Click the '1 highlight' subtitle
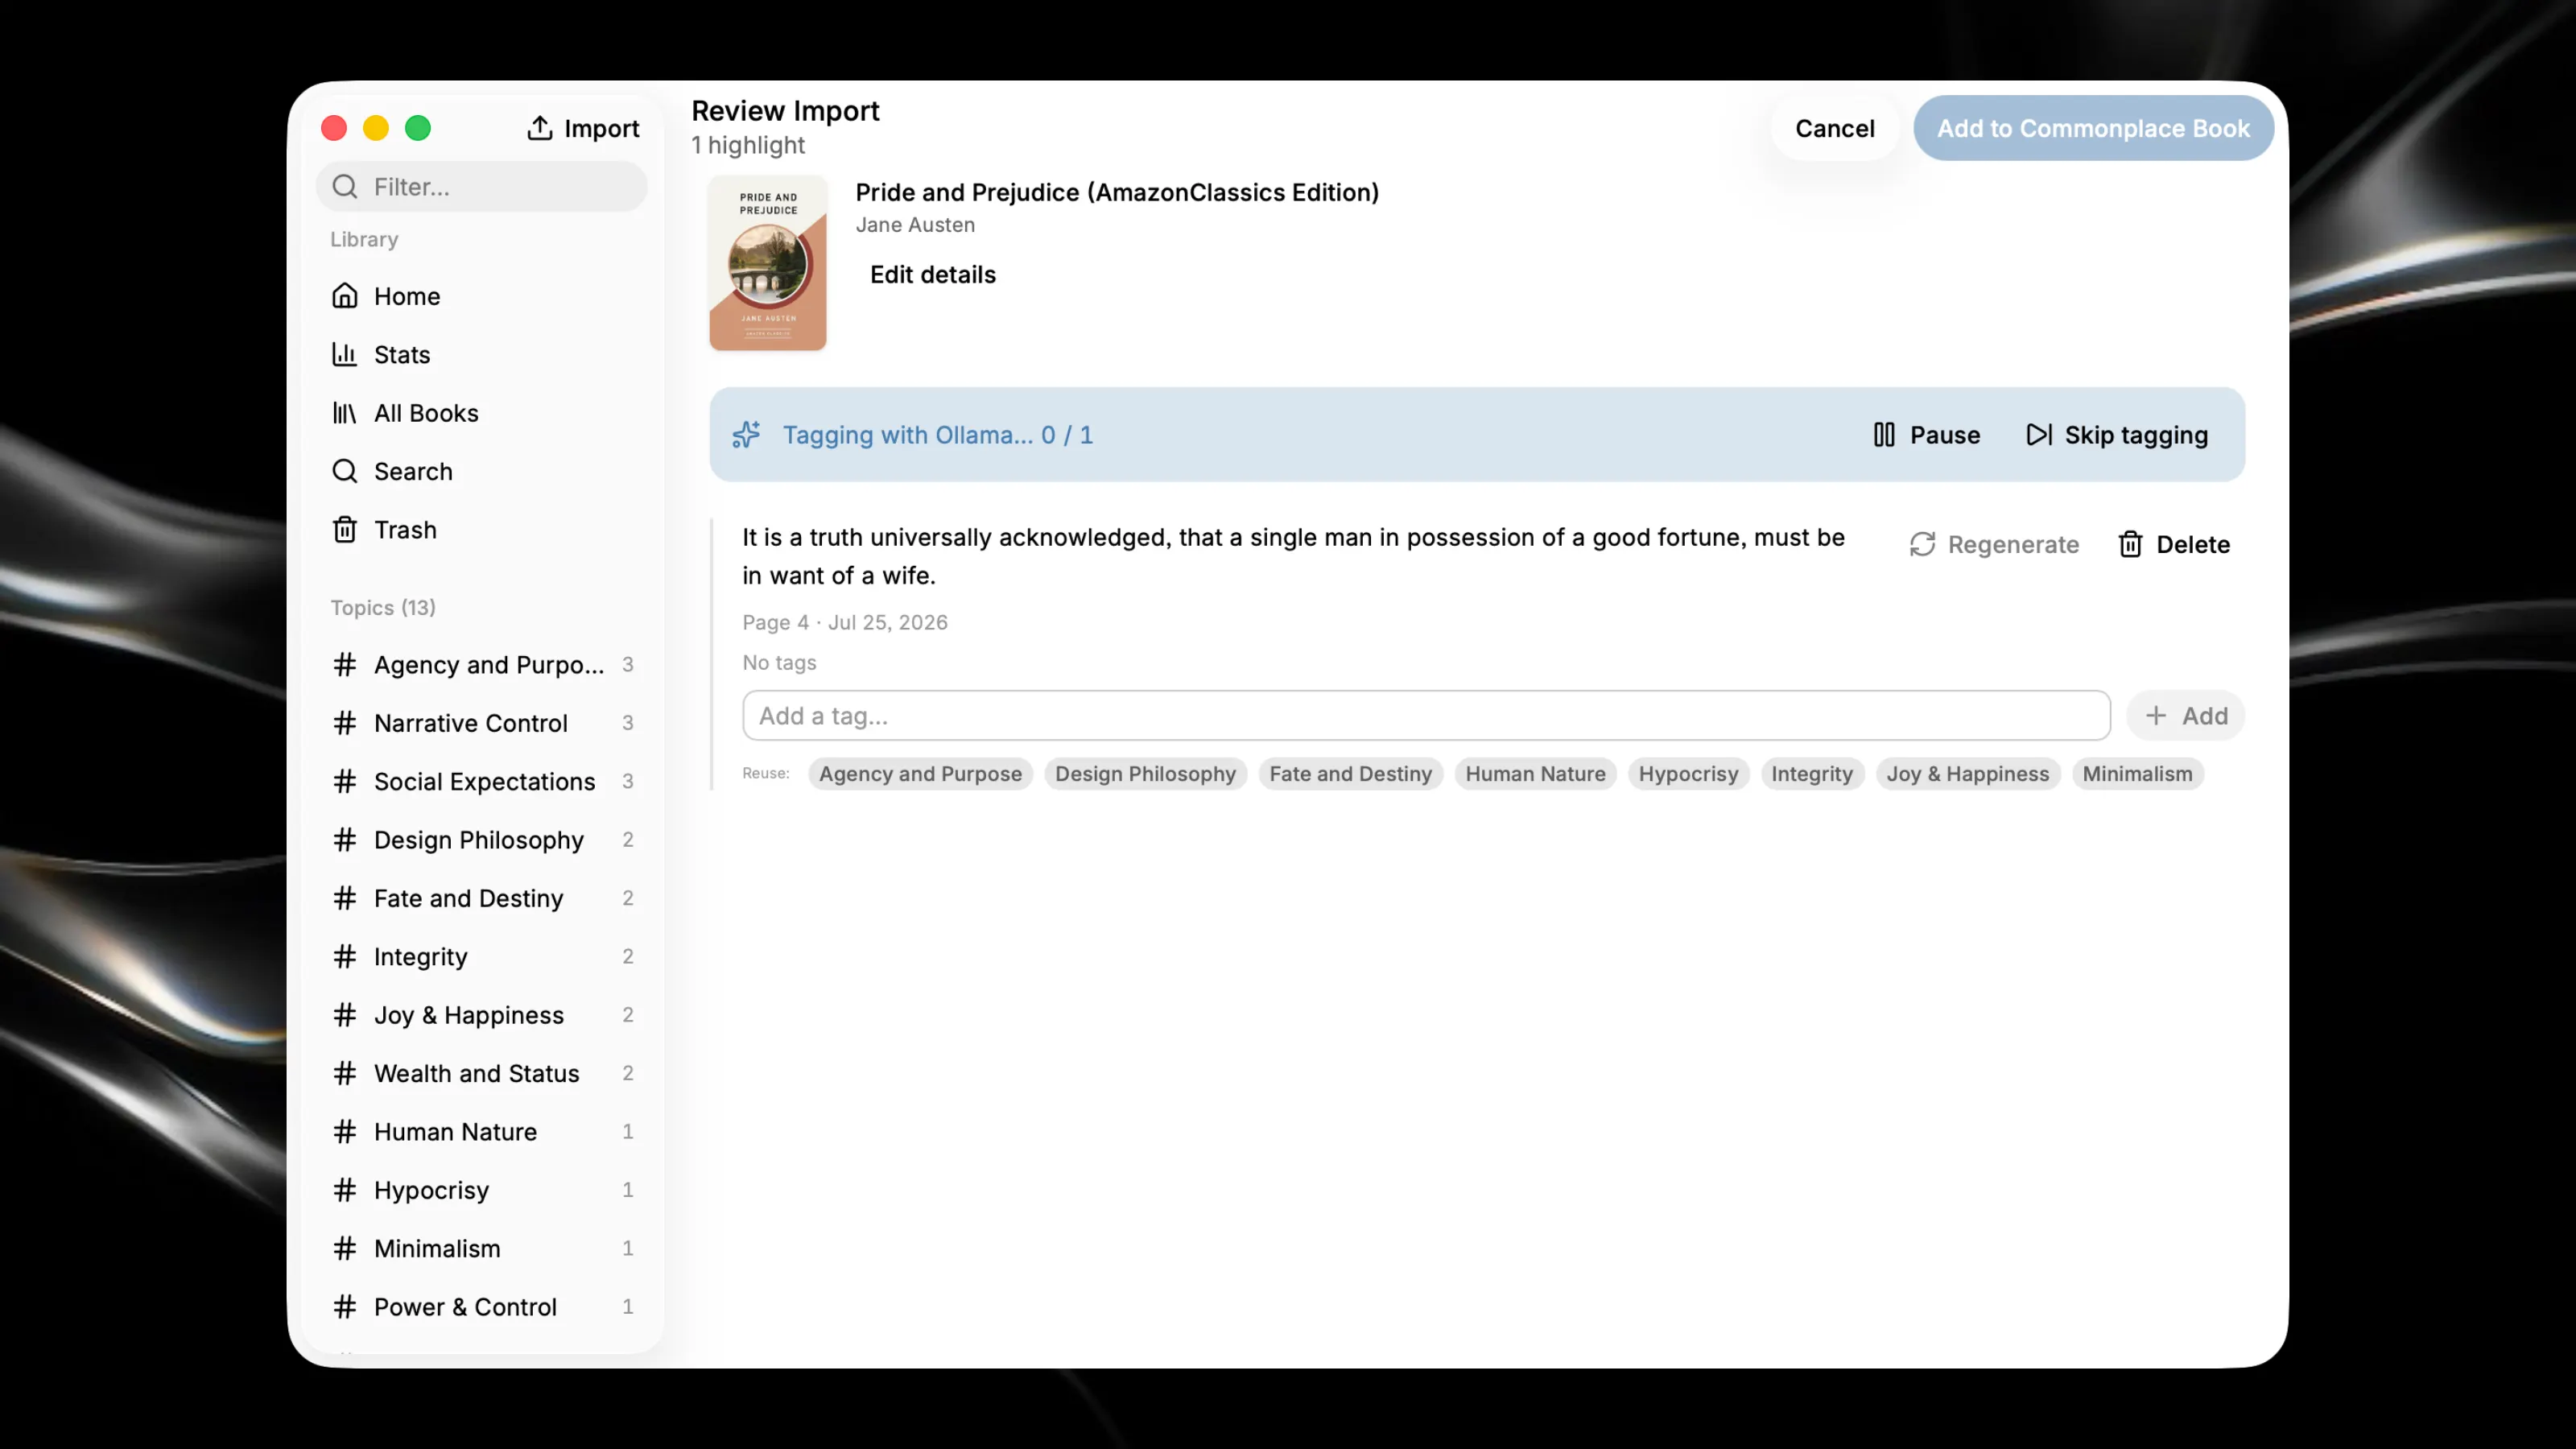The height and width of the screenshot is (1449, 2576). pos(748,145)
